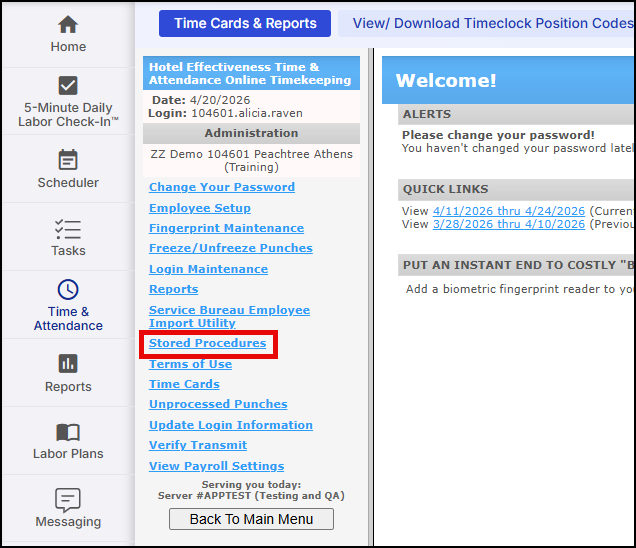Open Freeze/Unfreeze Punches link
Image resolution: width=636 pixels, height=548 pixels.
[231, 248]
